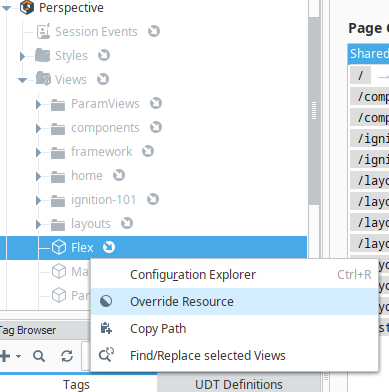Select Session Events in the tree
The width and height of the screenshot is (389, 392).
[x=96, y=32]
